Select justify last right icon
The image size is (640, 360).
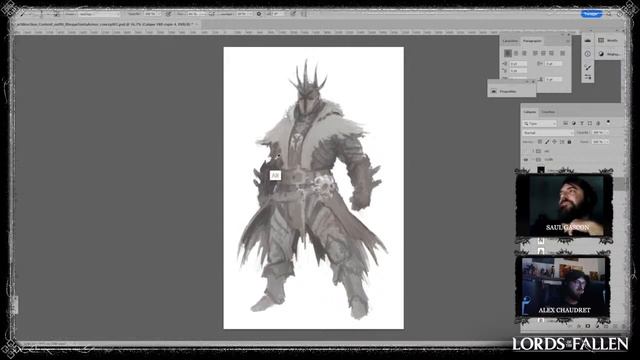551,53
